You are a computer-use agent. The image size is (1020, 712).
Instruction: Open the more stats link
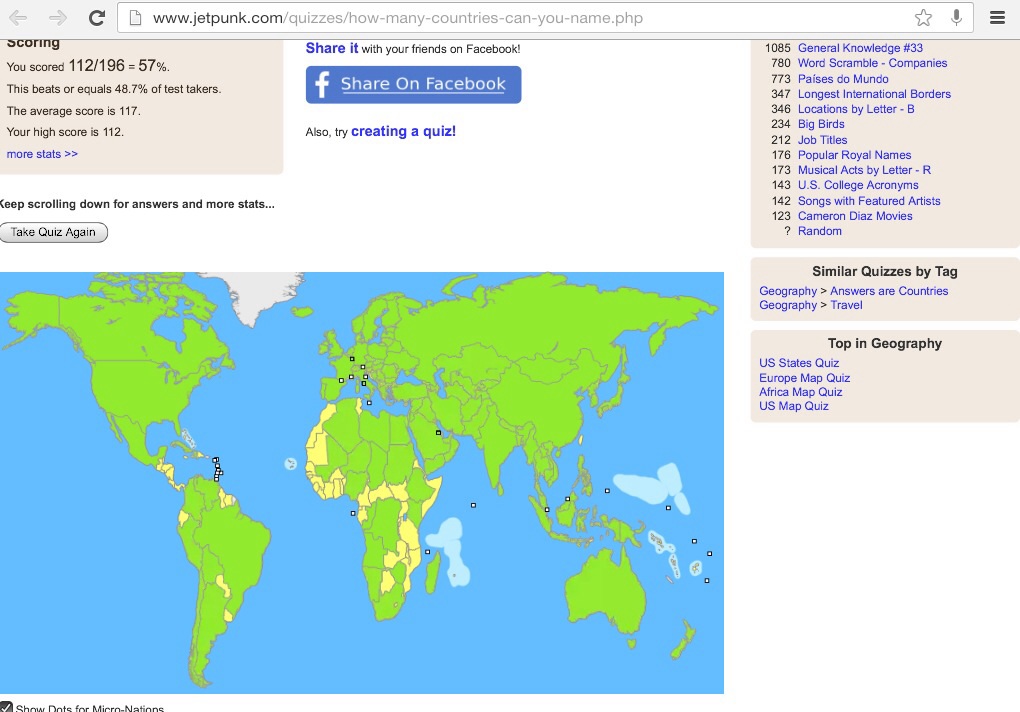42,154
